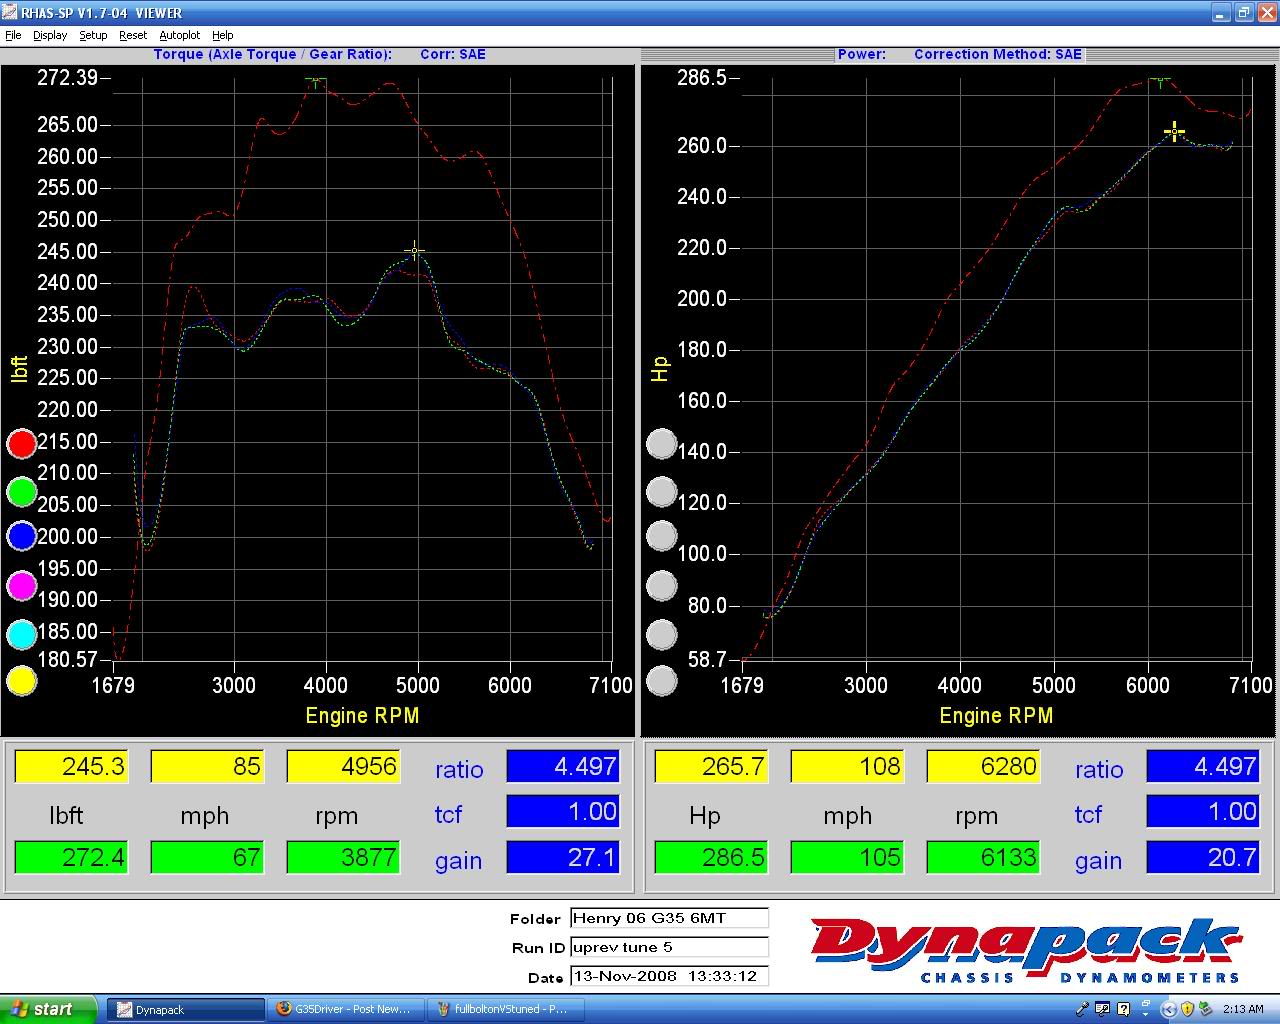
Task: Open the Help menu
Action: [x=223, y=35]
